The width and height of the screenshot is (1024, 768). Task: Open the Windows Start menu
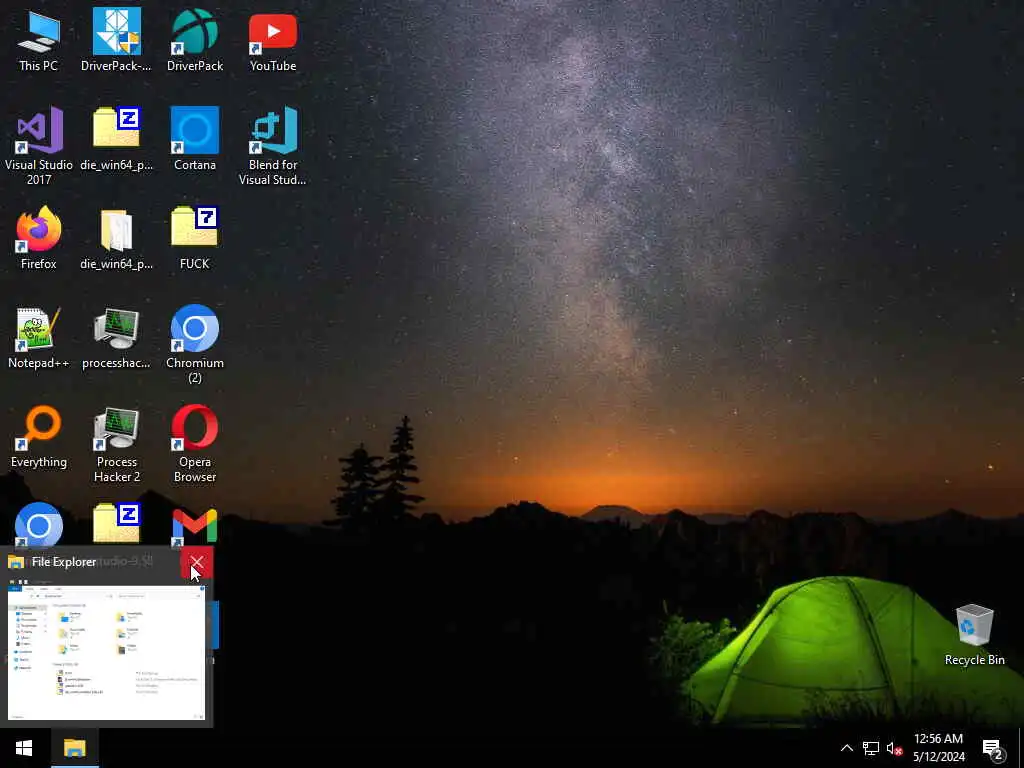pyautogui.click(x=24, y=748)
